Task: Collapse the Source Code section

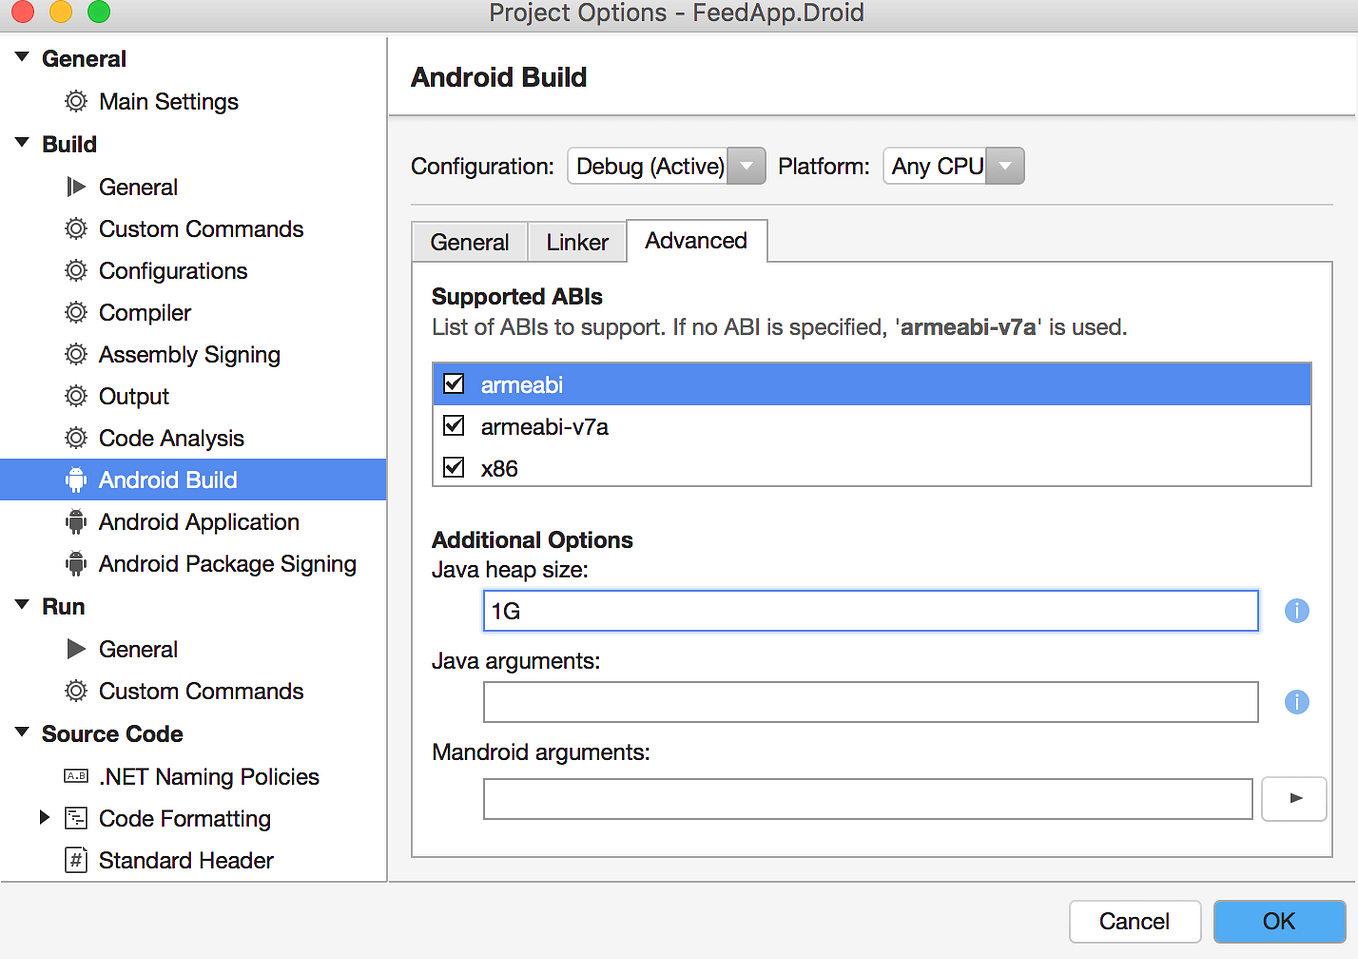Action: pyautogui.click(x=21, y=733)
